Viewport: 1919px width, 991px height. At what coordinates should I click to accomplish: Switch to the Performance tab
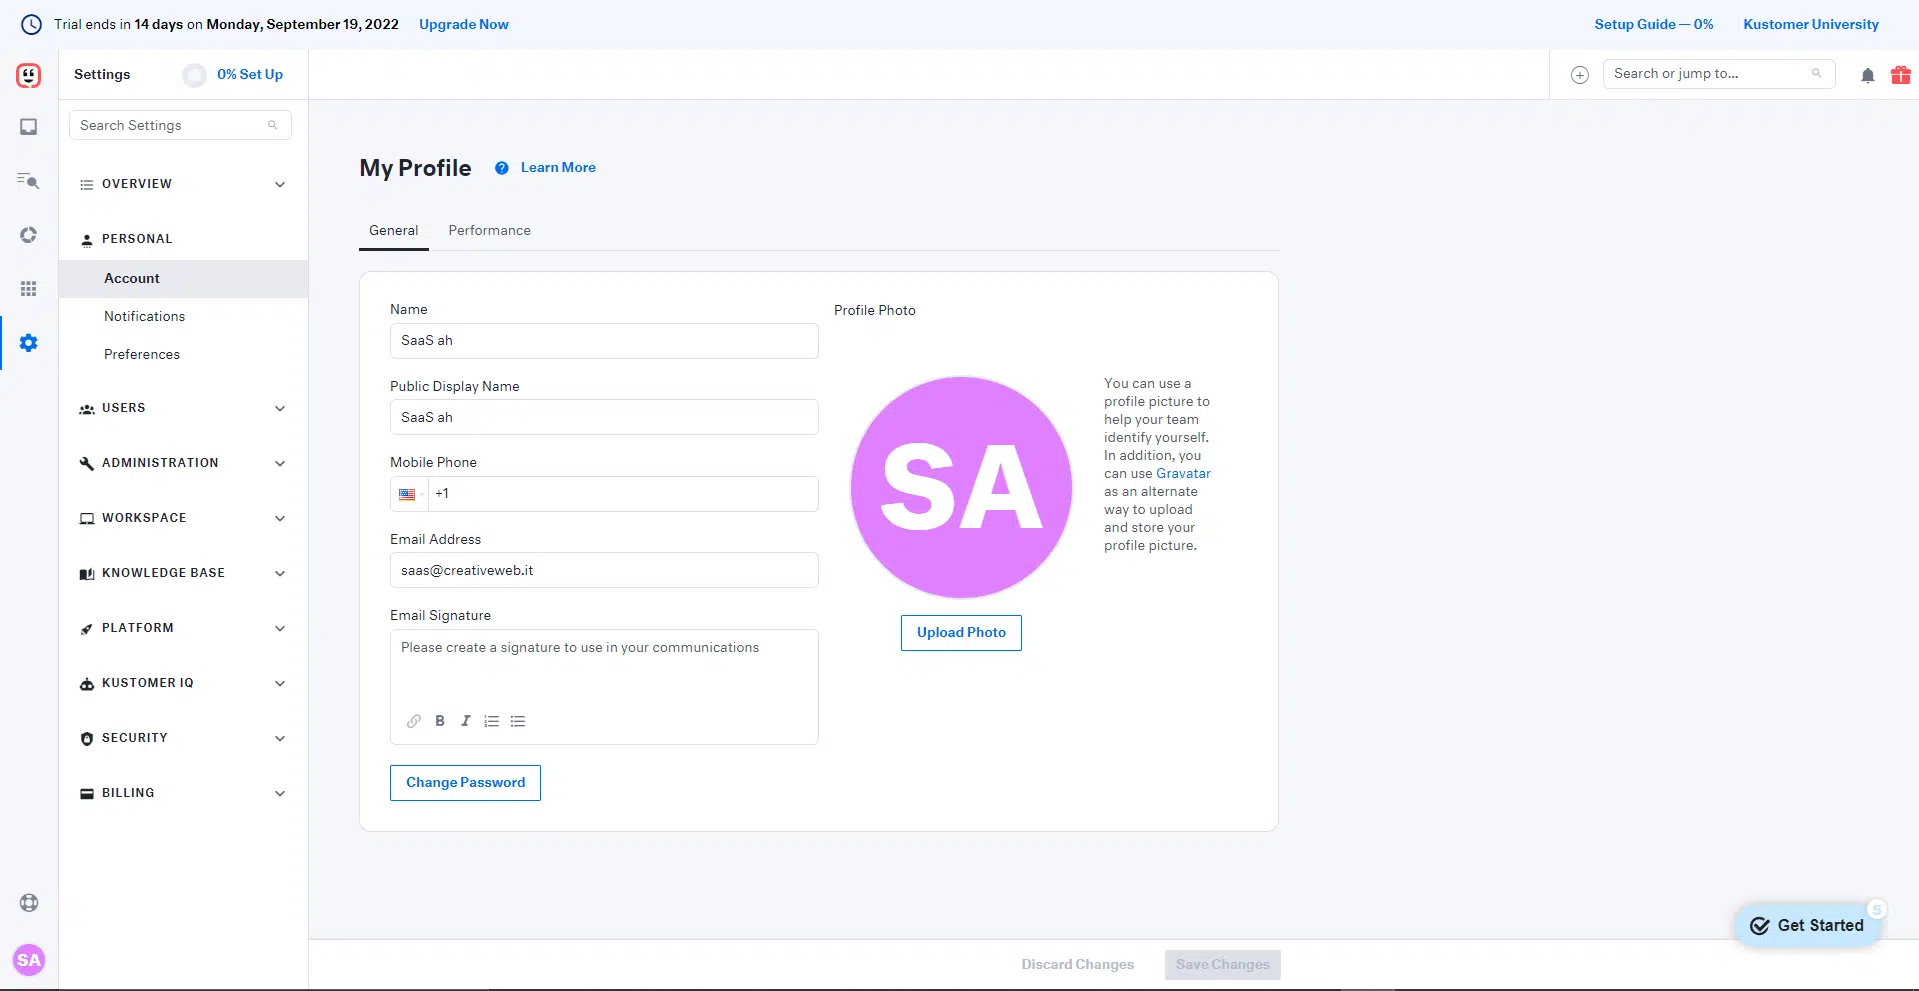pyautogui.click(x=489, y=231)
